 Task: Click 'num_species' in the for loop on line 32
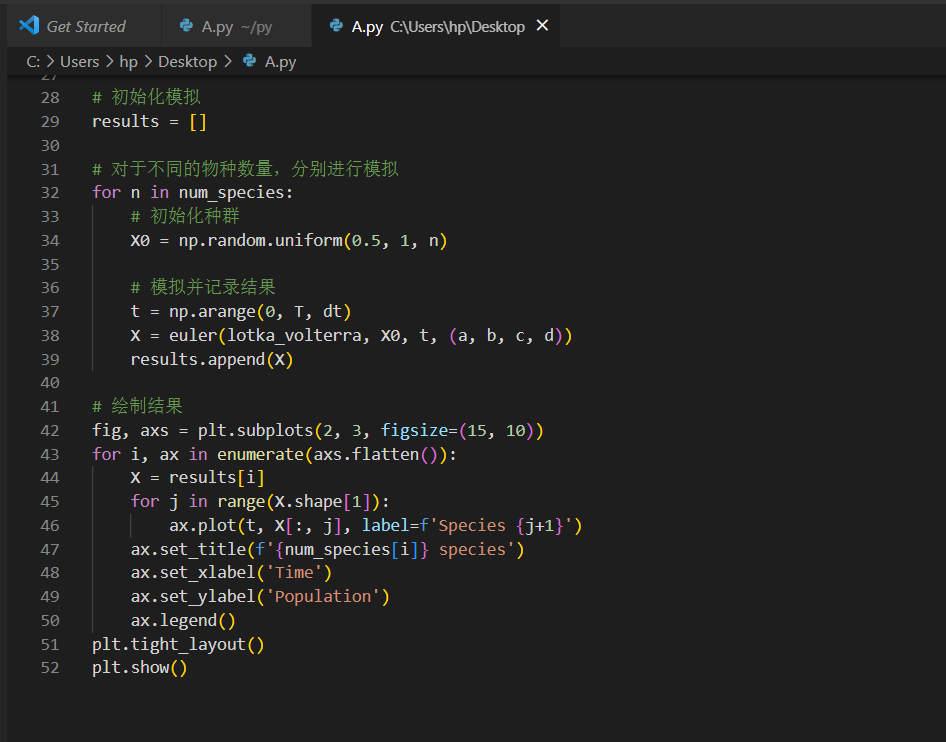pyautogui.click(x=231, y=193)
